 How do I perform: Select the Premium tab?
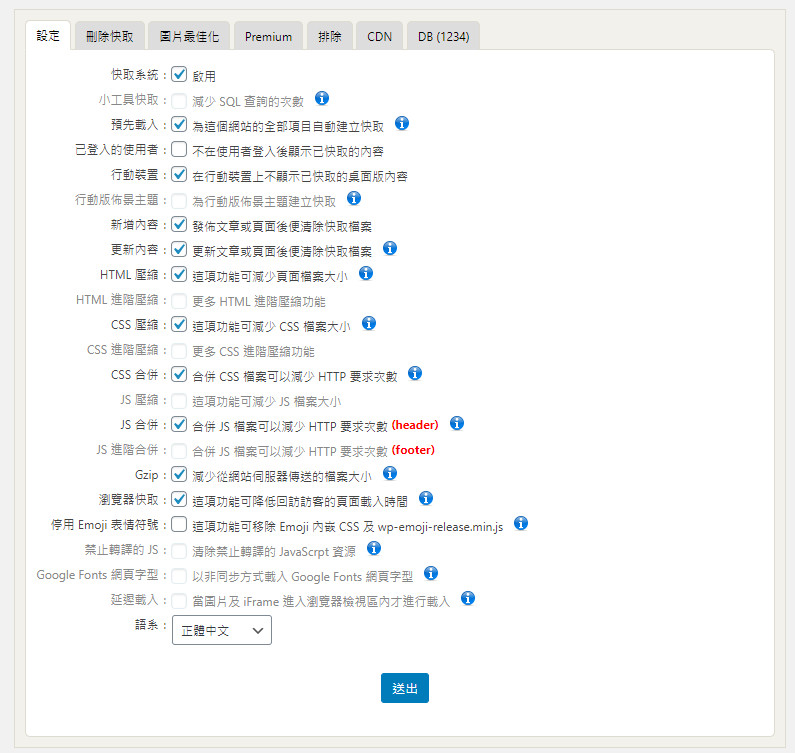[268, 37]
